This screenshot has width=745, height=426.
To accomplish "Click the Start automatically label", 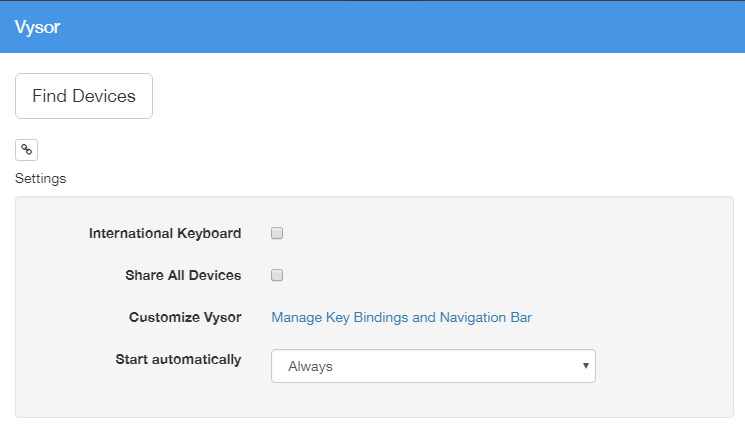I will pyautogui.click(x=178, y=359).
